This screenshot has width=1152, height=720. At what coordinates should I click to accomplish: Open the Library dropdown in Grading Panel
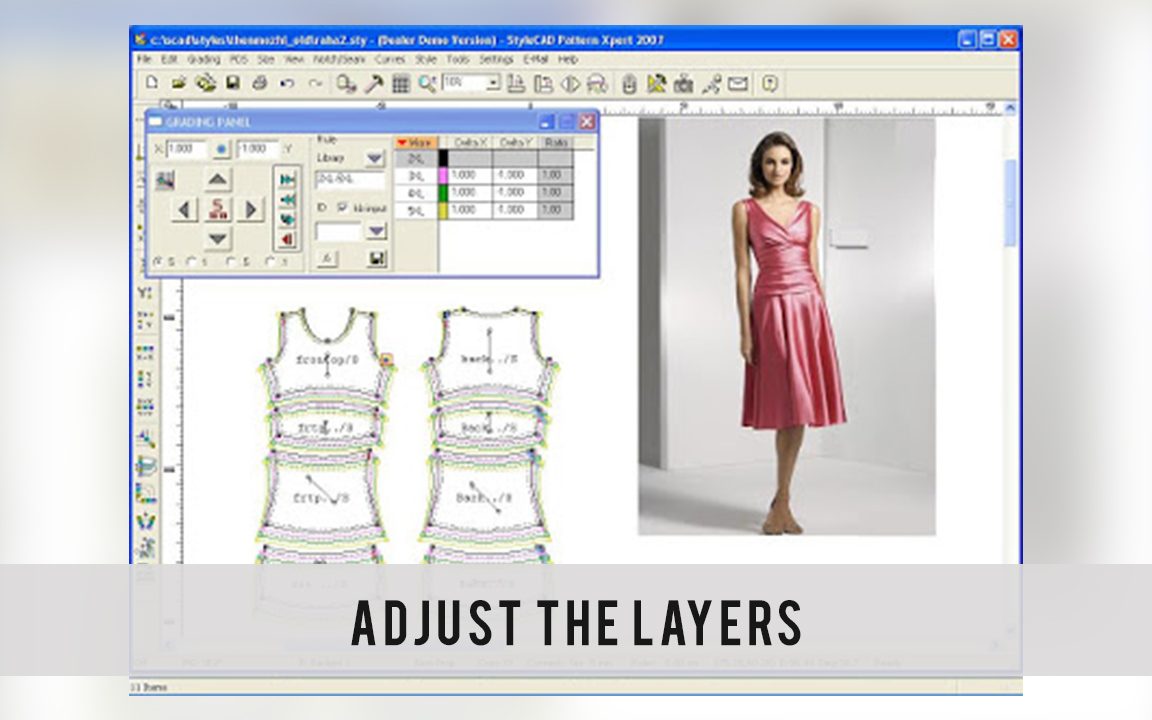pyautogui.click(x=375, y=159)
